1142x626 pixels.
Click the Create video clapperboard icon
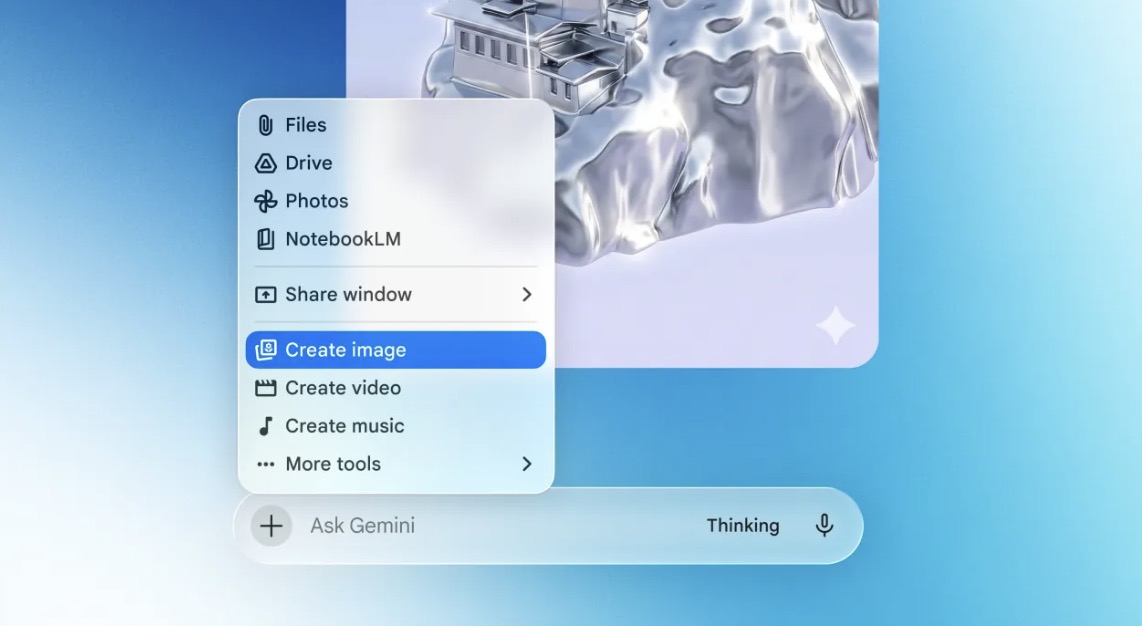point(265,388)
